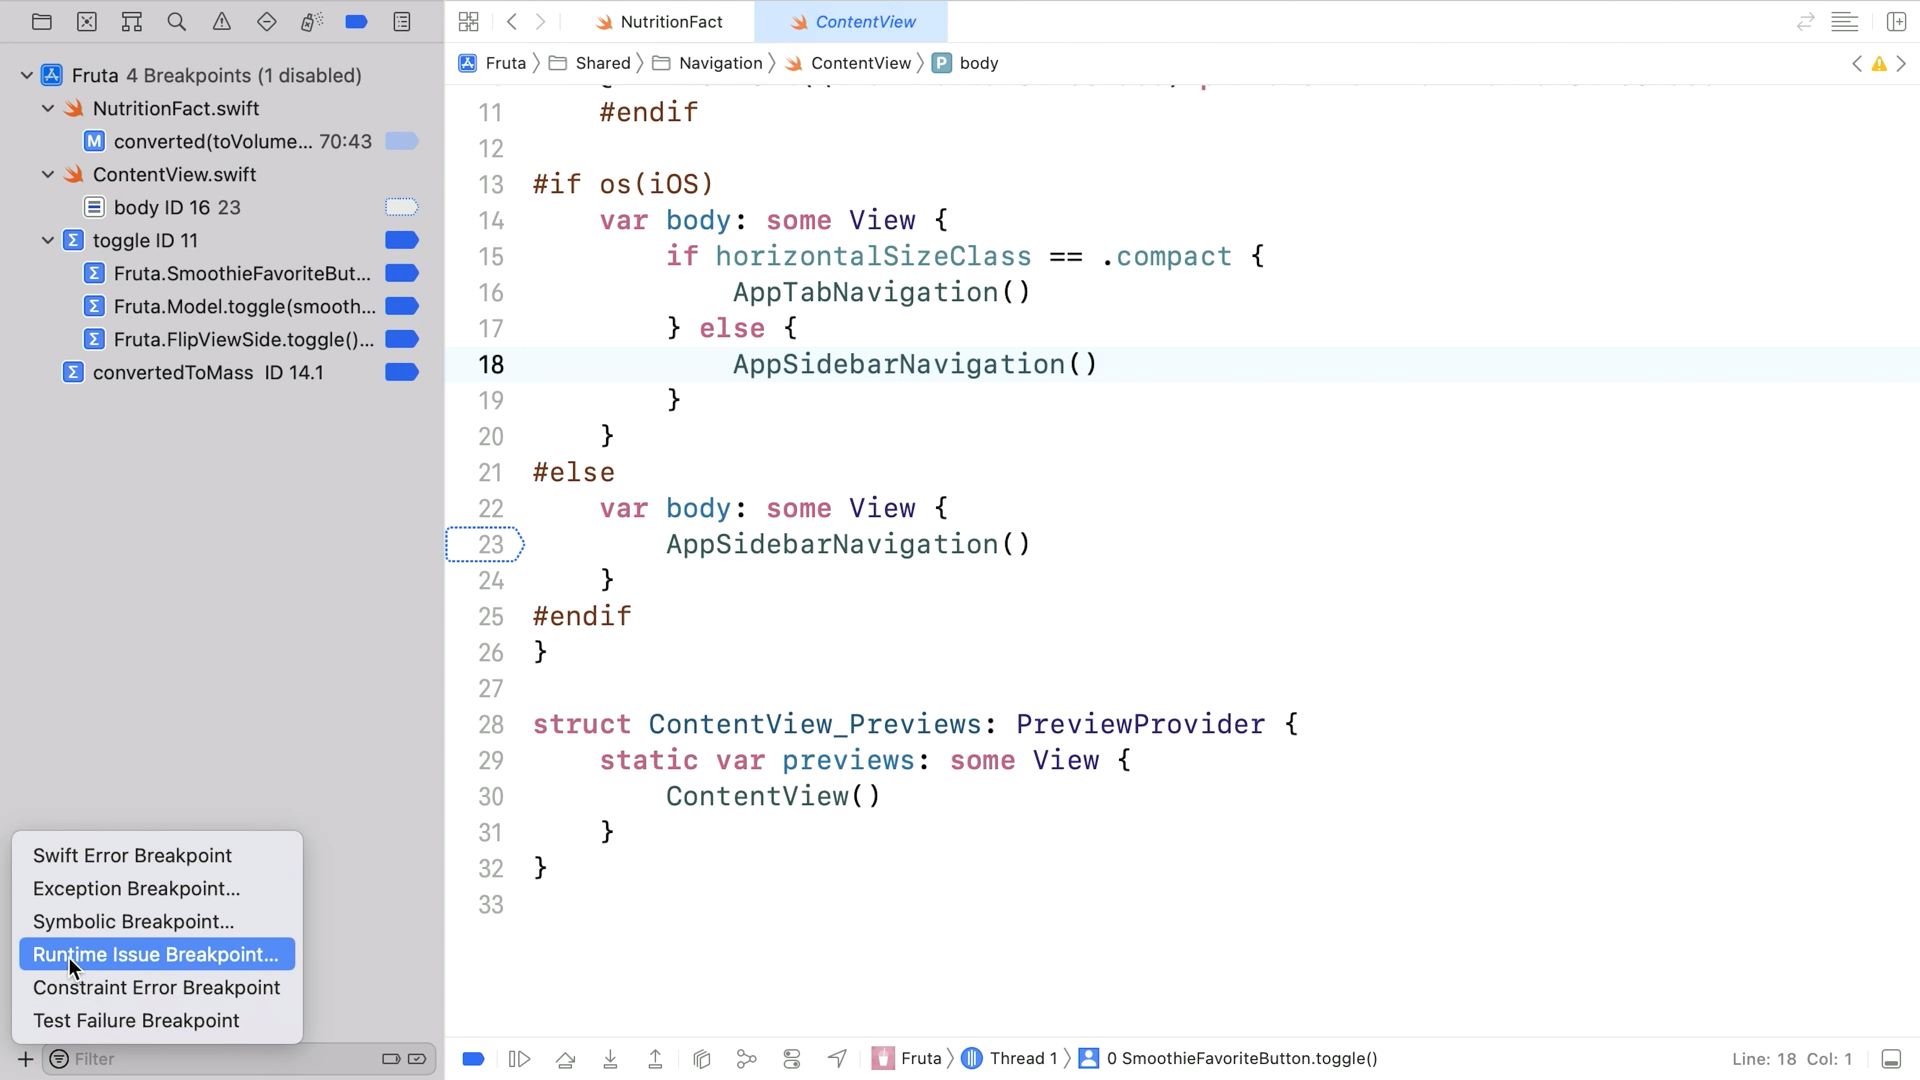
Task: Disable the Fruta.Model.toggle(smooth... breakpoint
Action: click(x=402, y=306)
